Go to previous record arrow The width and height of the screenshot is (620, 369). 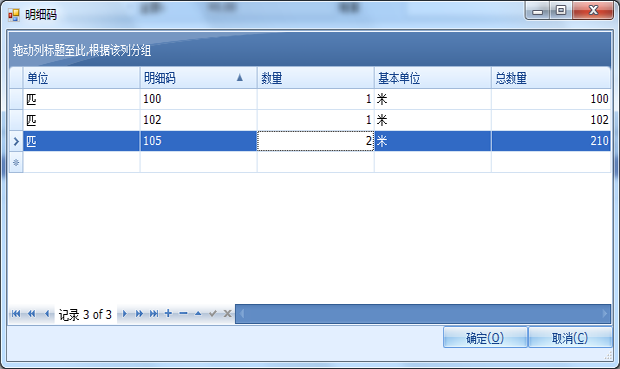[x=47, y=314]
